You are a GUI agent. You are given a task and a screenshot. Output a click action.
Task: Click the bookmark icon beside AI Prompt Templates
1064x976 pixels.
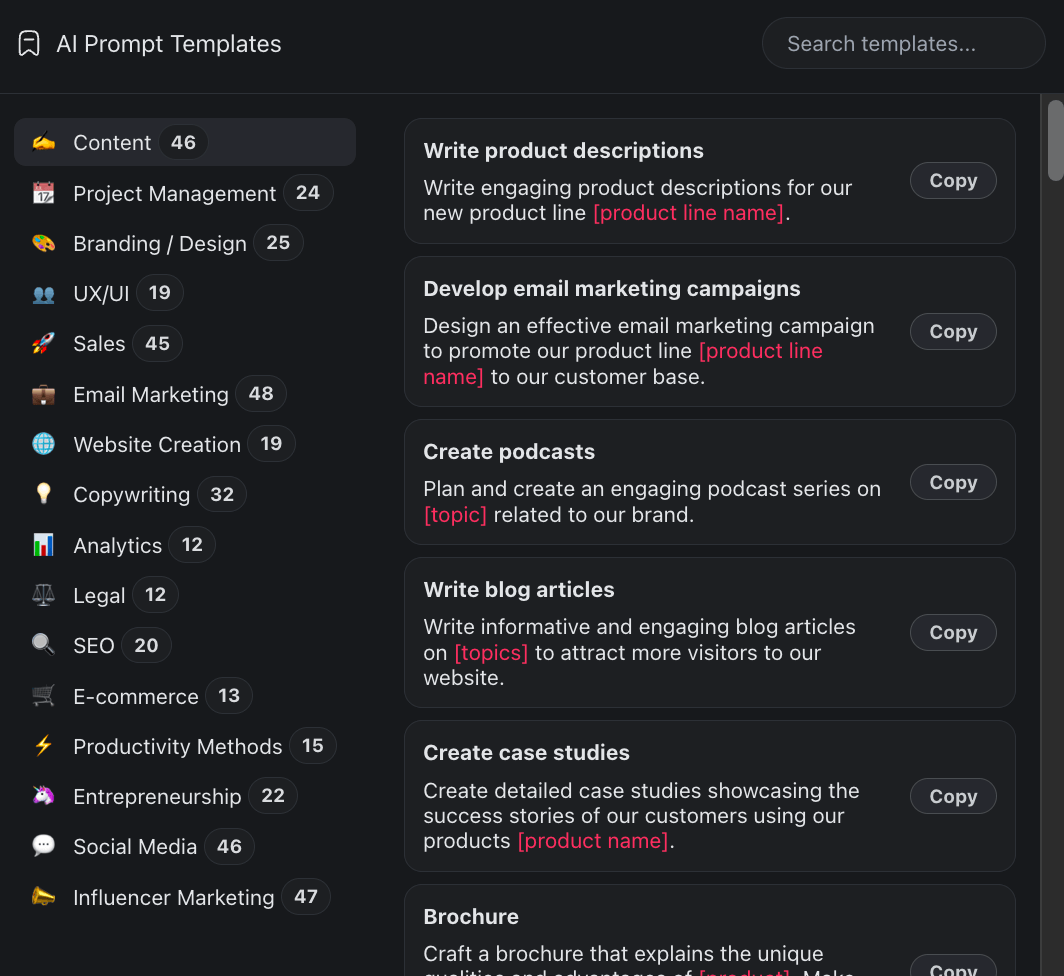pos(28,43)
